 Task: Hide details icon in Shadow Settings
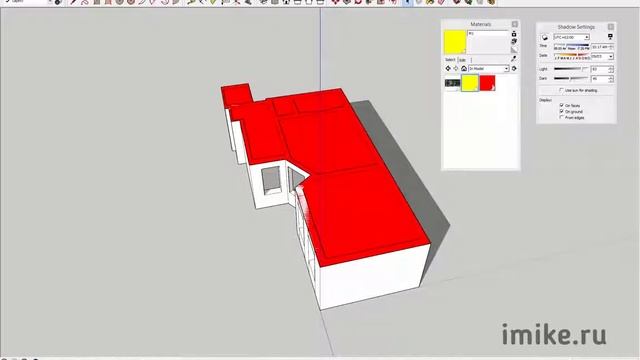tap(610, 37)
